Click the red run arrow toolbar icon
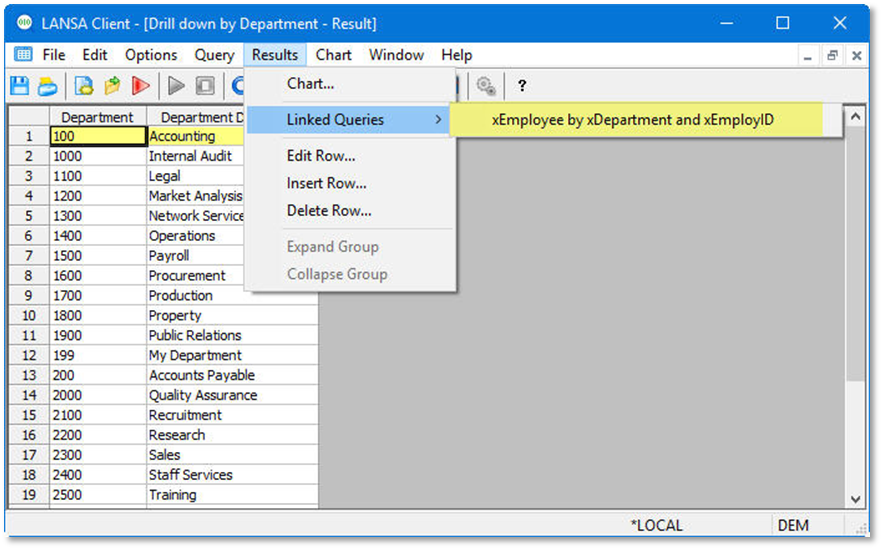The image size is (882, 549). click(141, 86)
